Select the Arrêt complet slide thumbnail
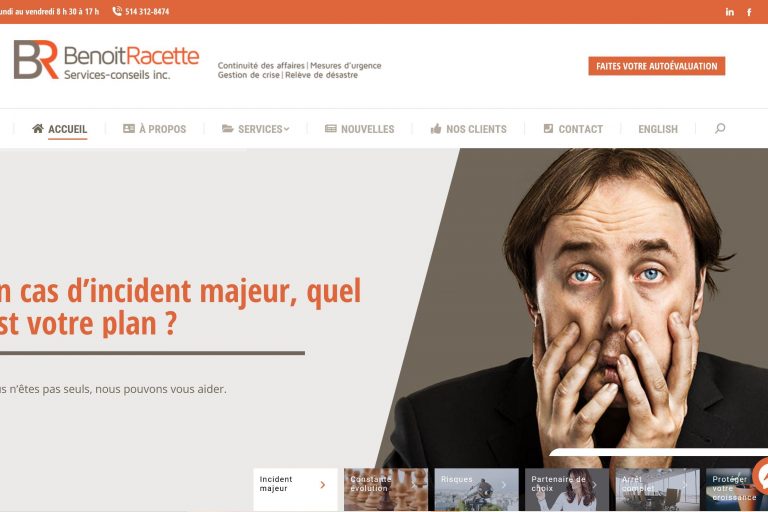The height and width of the screenshot is (512, 768). point(658,489)
